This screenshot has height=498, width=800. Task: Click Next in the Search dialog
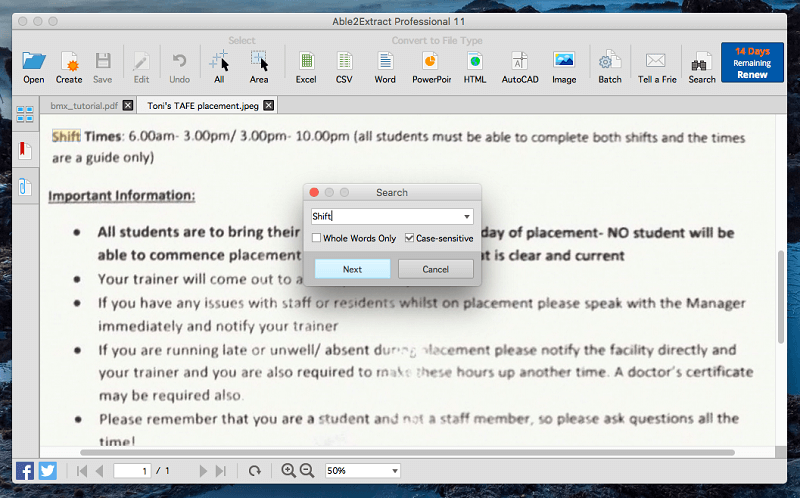(353, 269)
